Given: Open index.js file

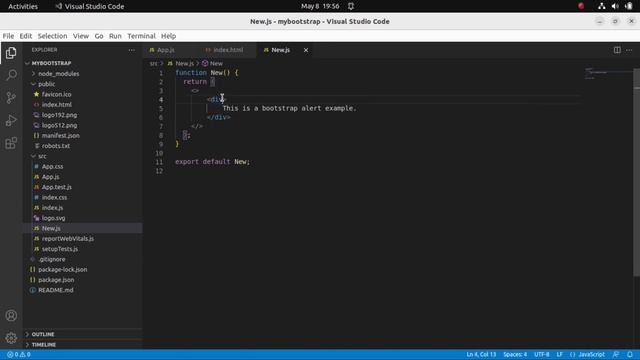Looking at the screenshot, I should [52, 208].
